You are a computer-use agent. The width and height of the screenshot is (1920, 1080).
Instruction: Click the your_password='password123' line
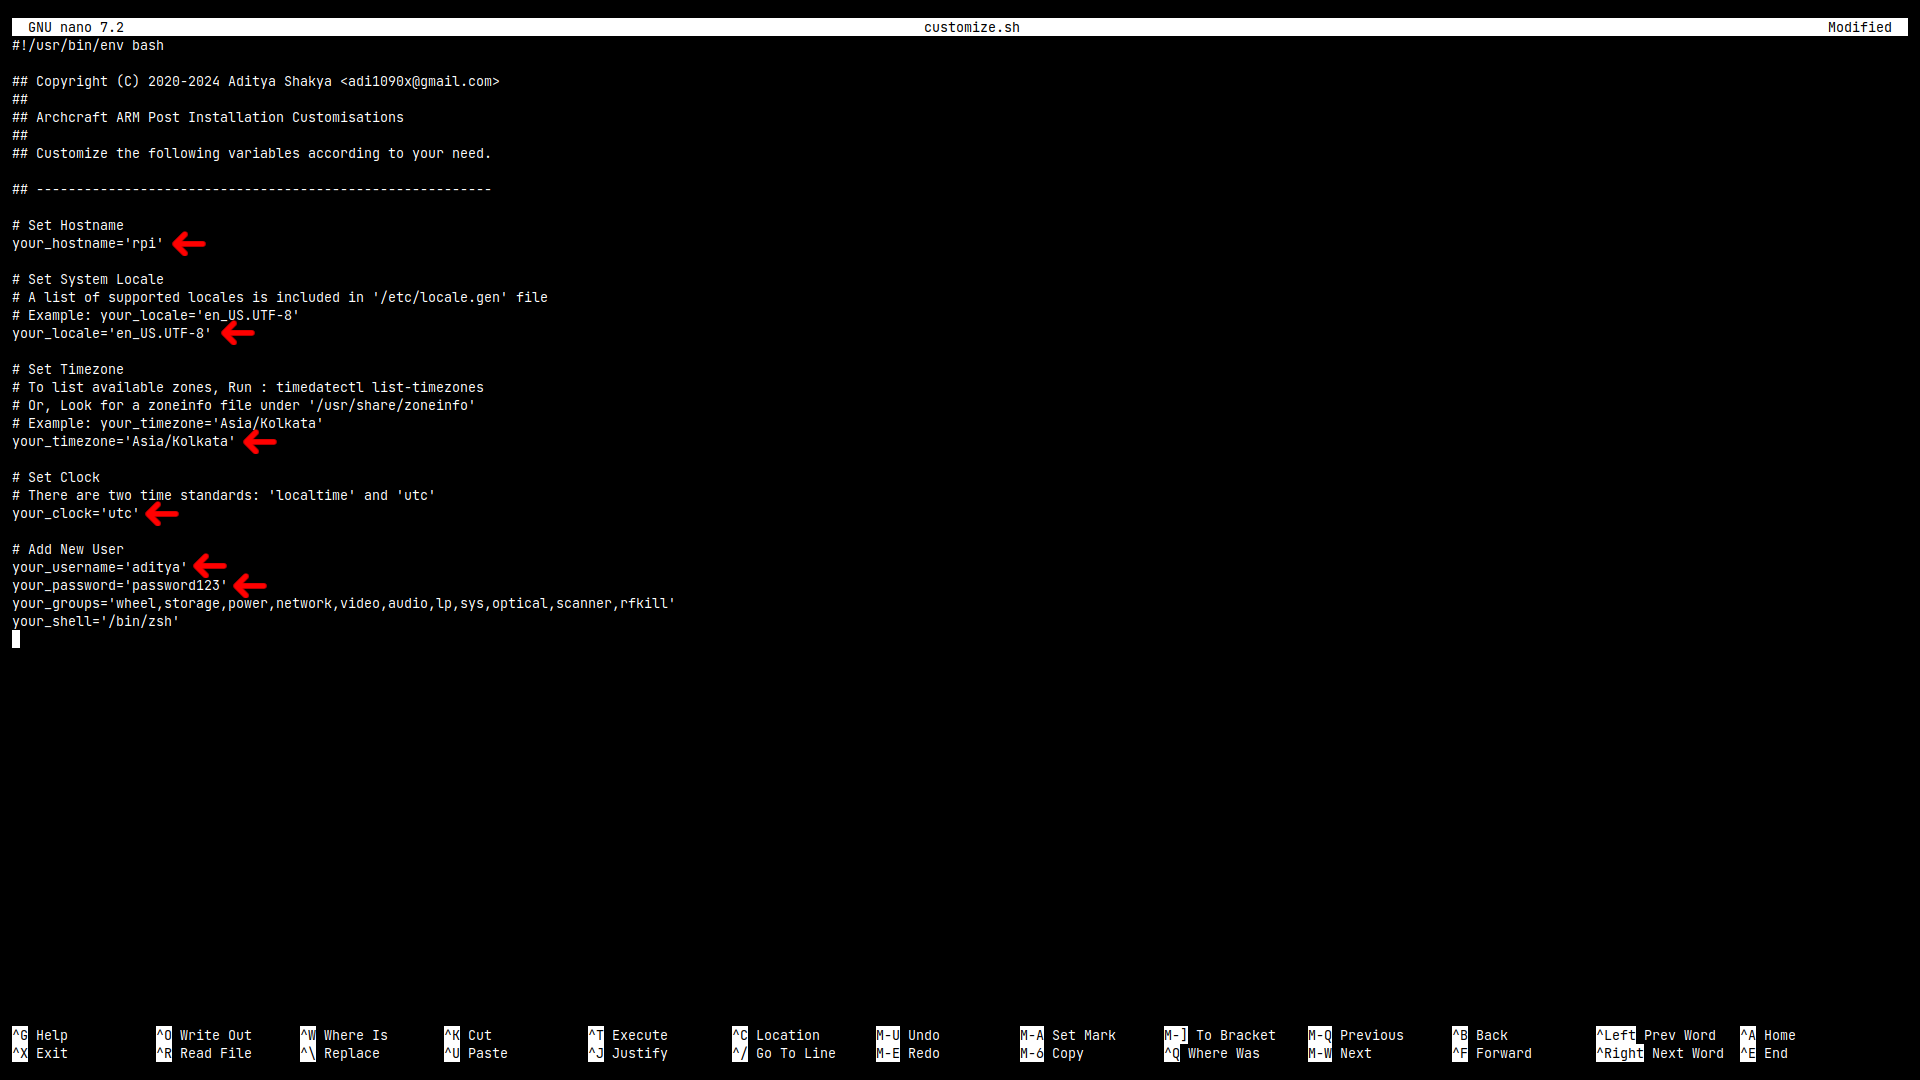pyautogui.click(x=120, y=585)
